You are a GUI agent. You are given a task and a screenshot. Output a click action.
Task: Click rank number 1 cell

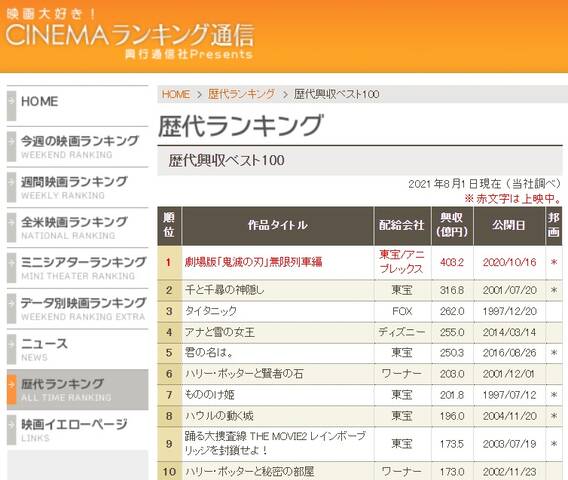pos(169,262)
